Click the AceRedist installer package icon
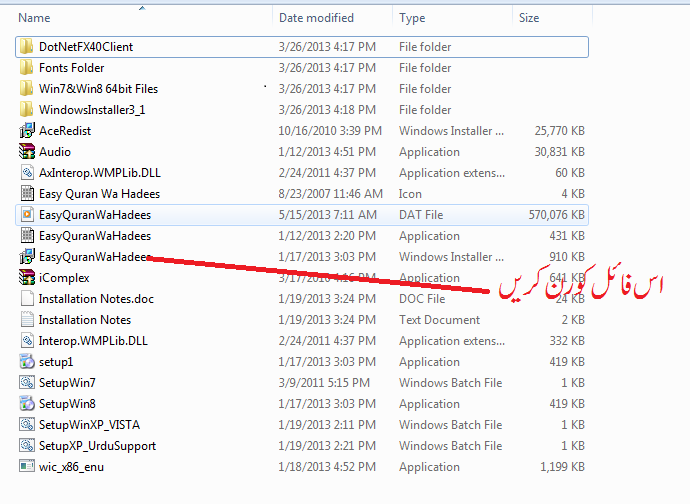Image resolution: width=690 pixels, height=504 pixels. coord(27,131)
